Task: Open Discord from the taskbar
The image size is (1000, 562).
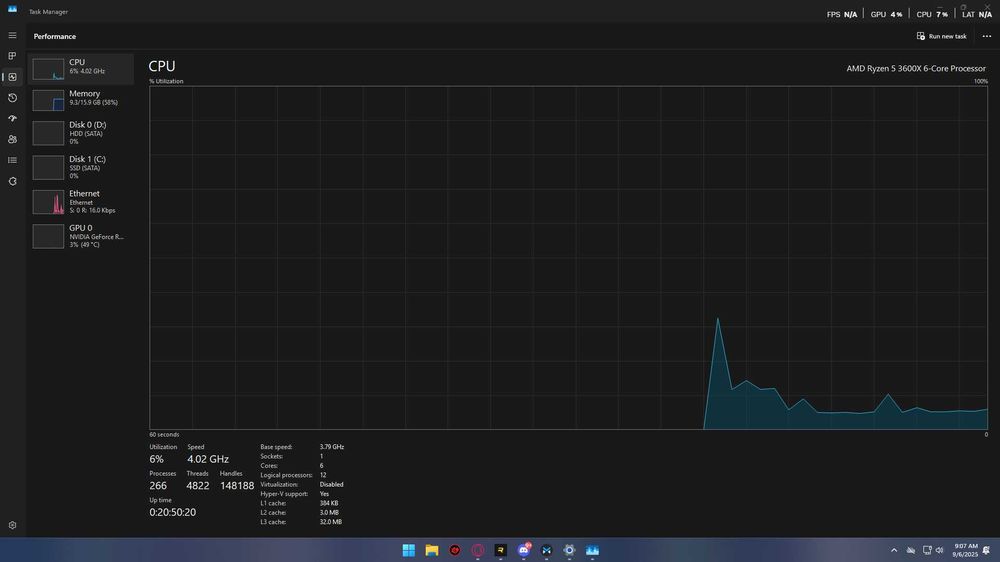Action: pyautogui.click(x=524, y=550)
